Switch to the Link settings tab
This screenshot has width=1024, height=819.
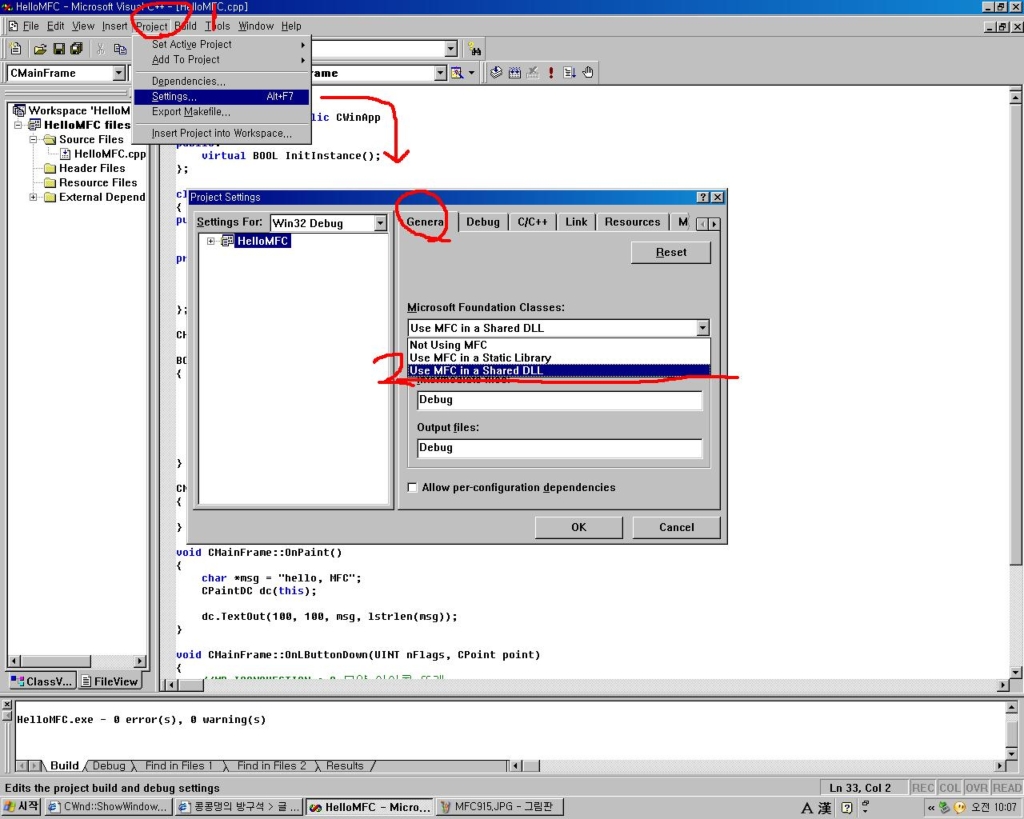coord(576,222)
